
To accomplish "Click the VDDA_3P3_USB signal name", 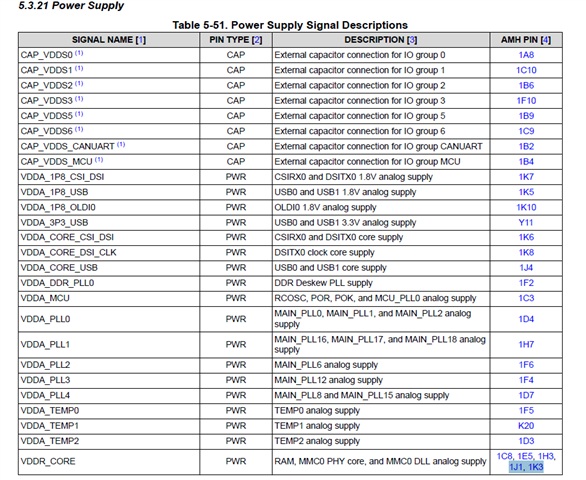I will tap(54, 223).
